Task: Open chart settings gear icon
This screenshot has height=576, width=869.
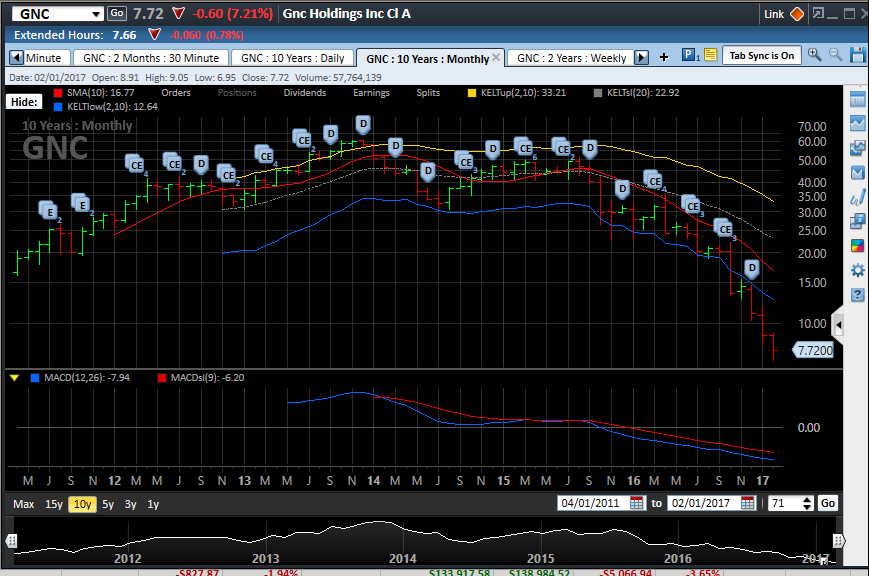Action: (857, 271)
